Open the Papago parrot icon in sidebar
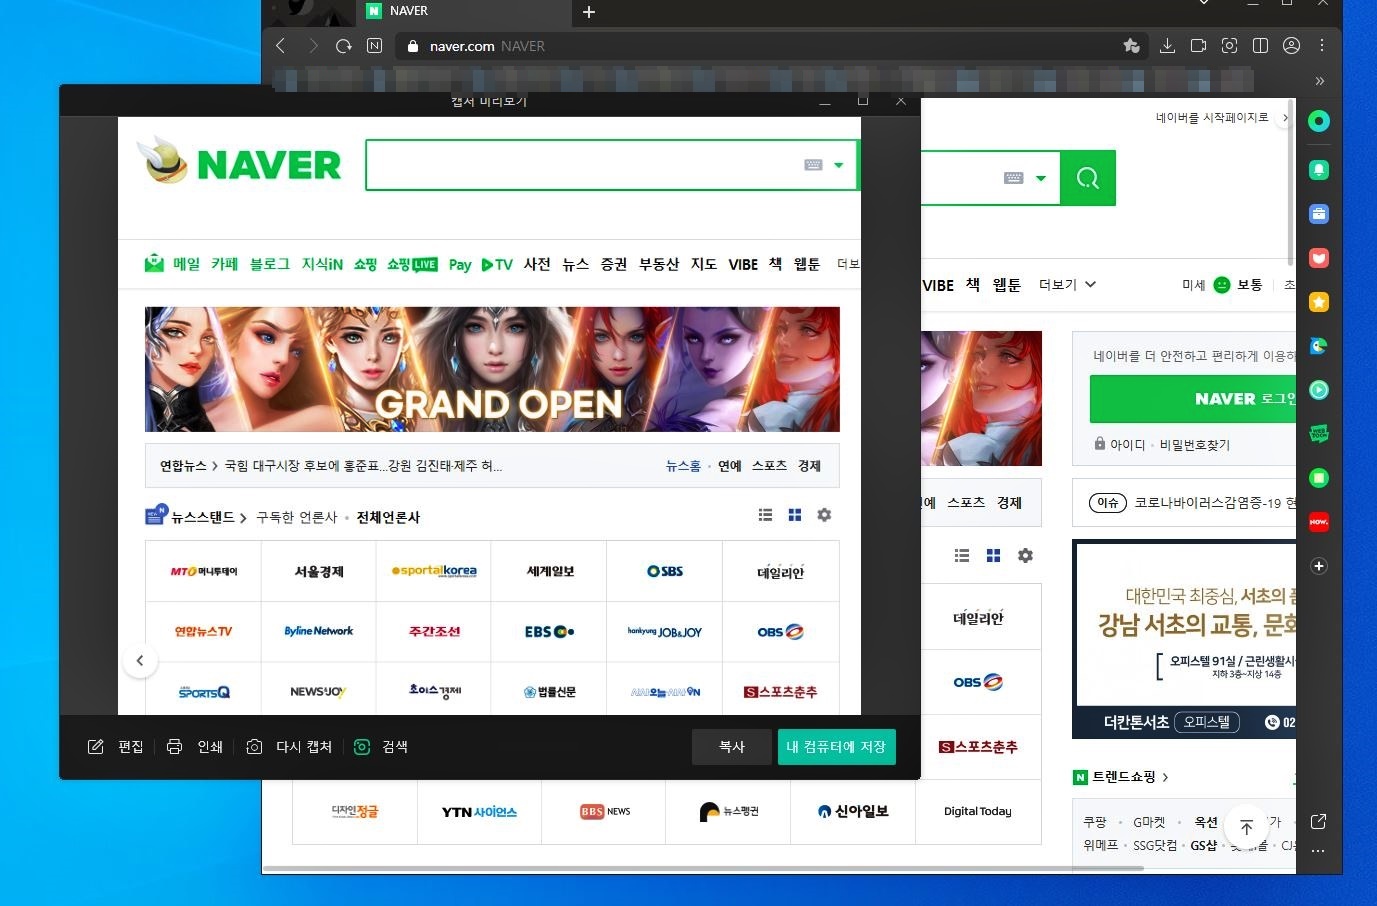Screen dimensions: 1377x906 click(1319, 346)
